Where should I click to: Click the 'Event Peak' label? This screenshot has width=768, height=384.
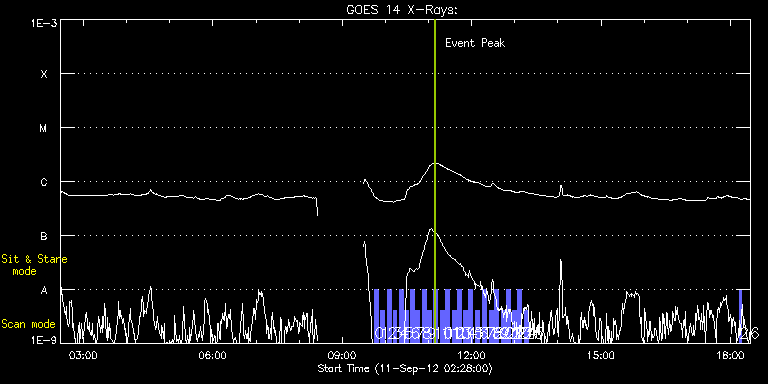coord(475,43)
